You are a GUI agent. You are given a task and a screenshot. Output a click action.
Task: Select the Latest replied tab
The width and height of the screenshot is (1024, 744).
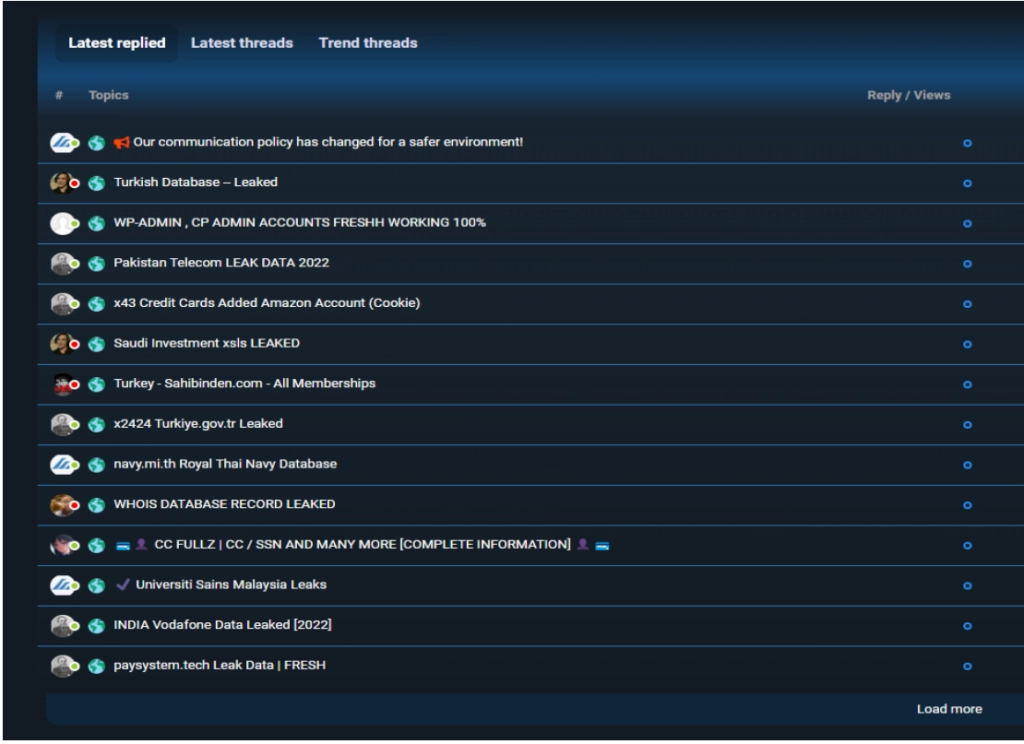[x=117, y=43]
